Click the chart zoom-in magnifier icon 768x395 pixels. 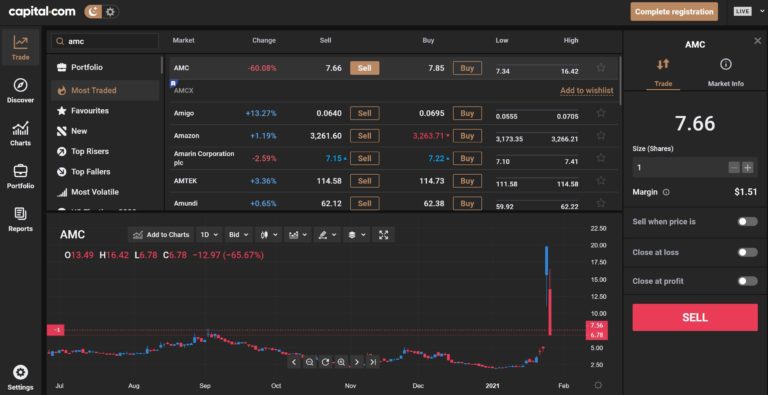click(341, 362)
